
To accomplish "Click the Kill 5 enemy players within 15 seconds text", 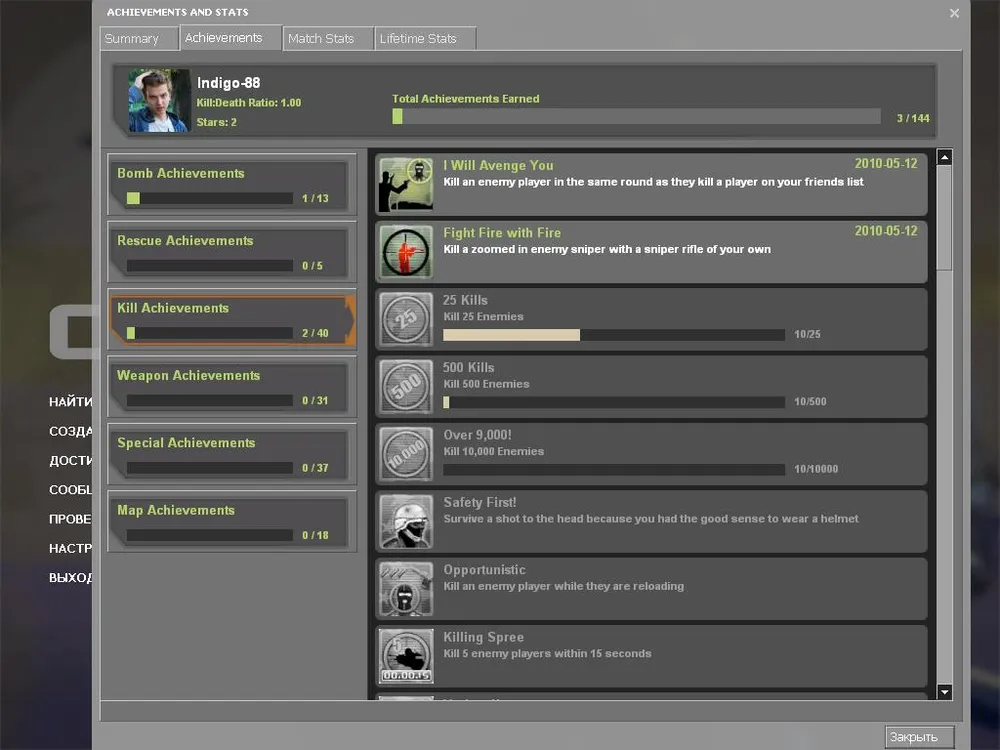I will pos(547,654).
